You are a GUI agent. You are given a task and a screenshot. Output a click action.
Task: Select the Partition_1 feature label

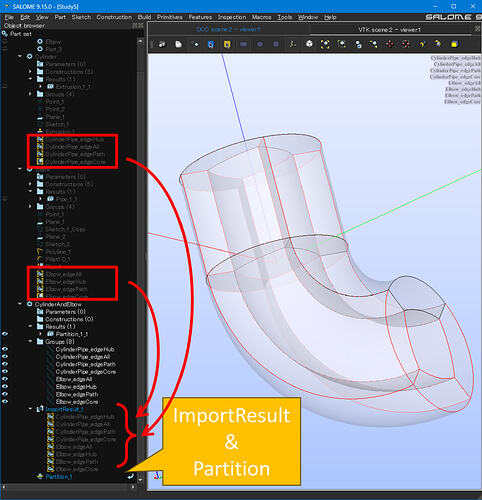click(x=59, y=477)
